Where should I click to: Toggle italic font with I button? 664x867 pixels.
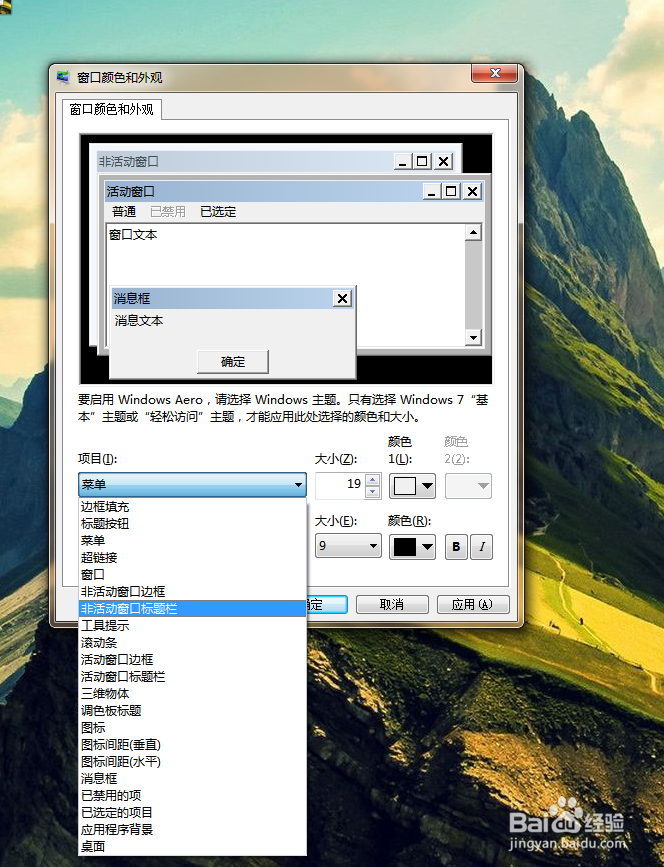482,547
